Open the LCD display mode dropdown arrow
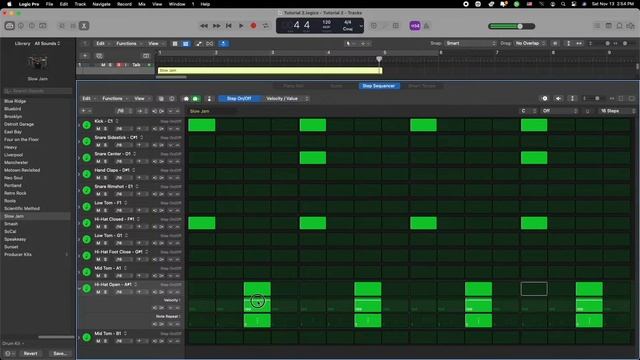The height and width of the screenshot is (360, 640). [361, 26]
